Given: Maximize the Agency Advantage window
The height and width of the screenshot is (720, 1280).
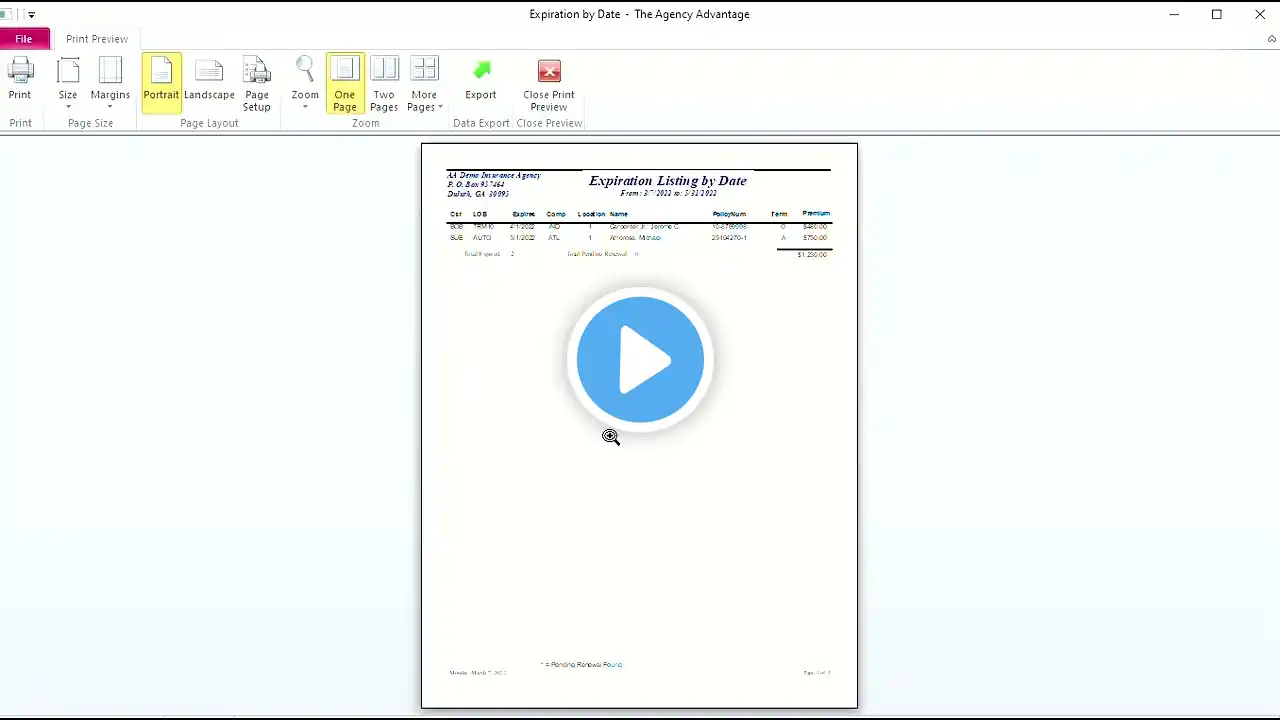Looking at the screenshot, I should coord(1217,14).
